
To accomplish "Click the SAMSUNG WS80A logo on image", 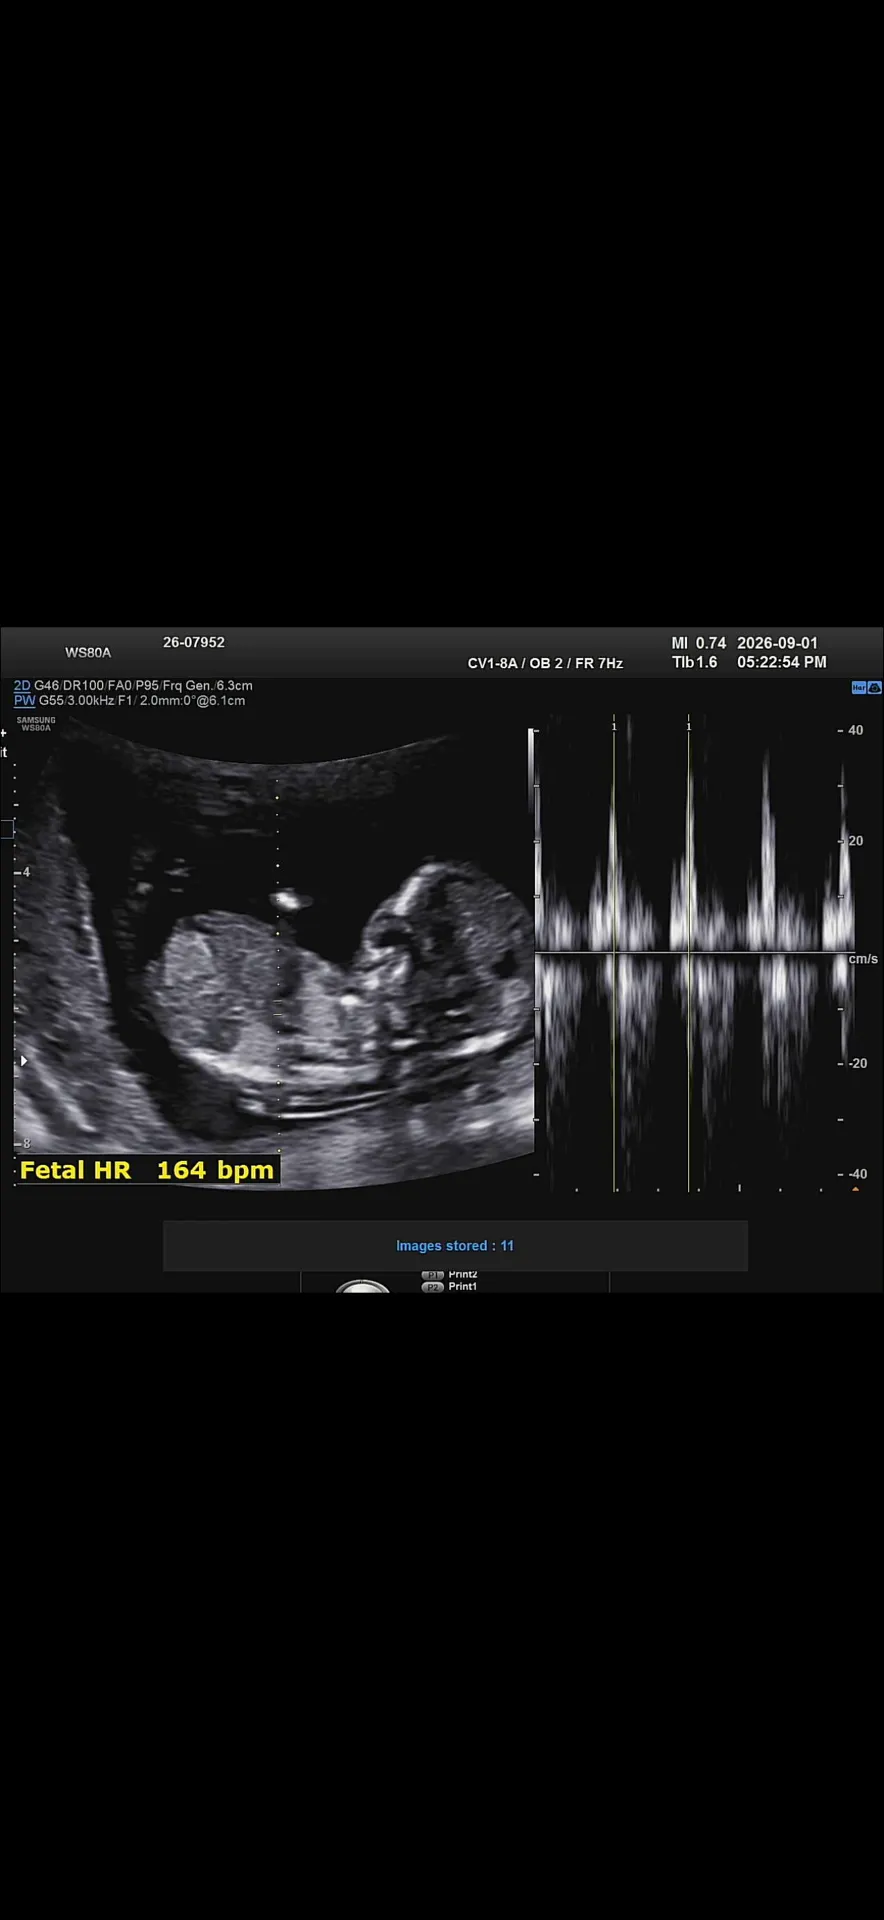I will 36,724.
